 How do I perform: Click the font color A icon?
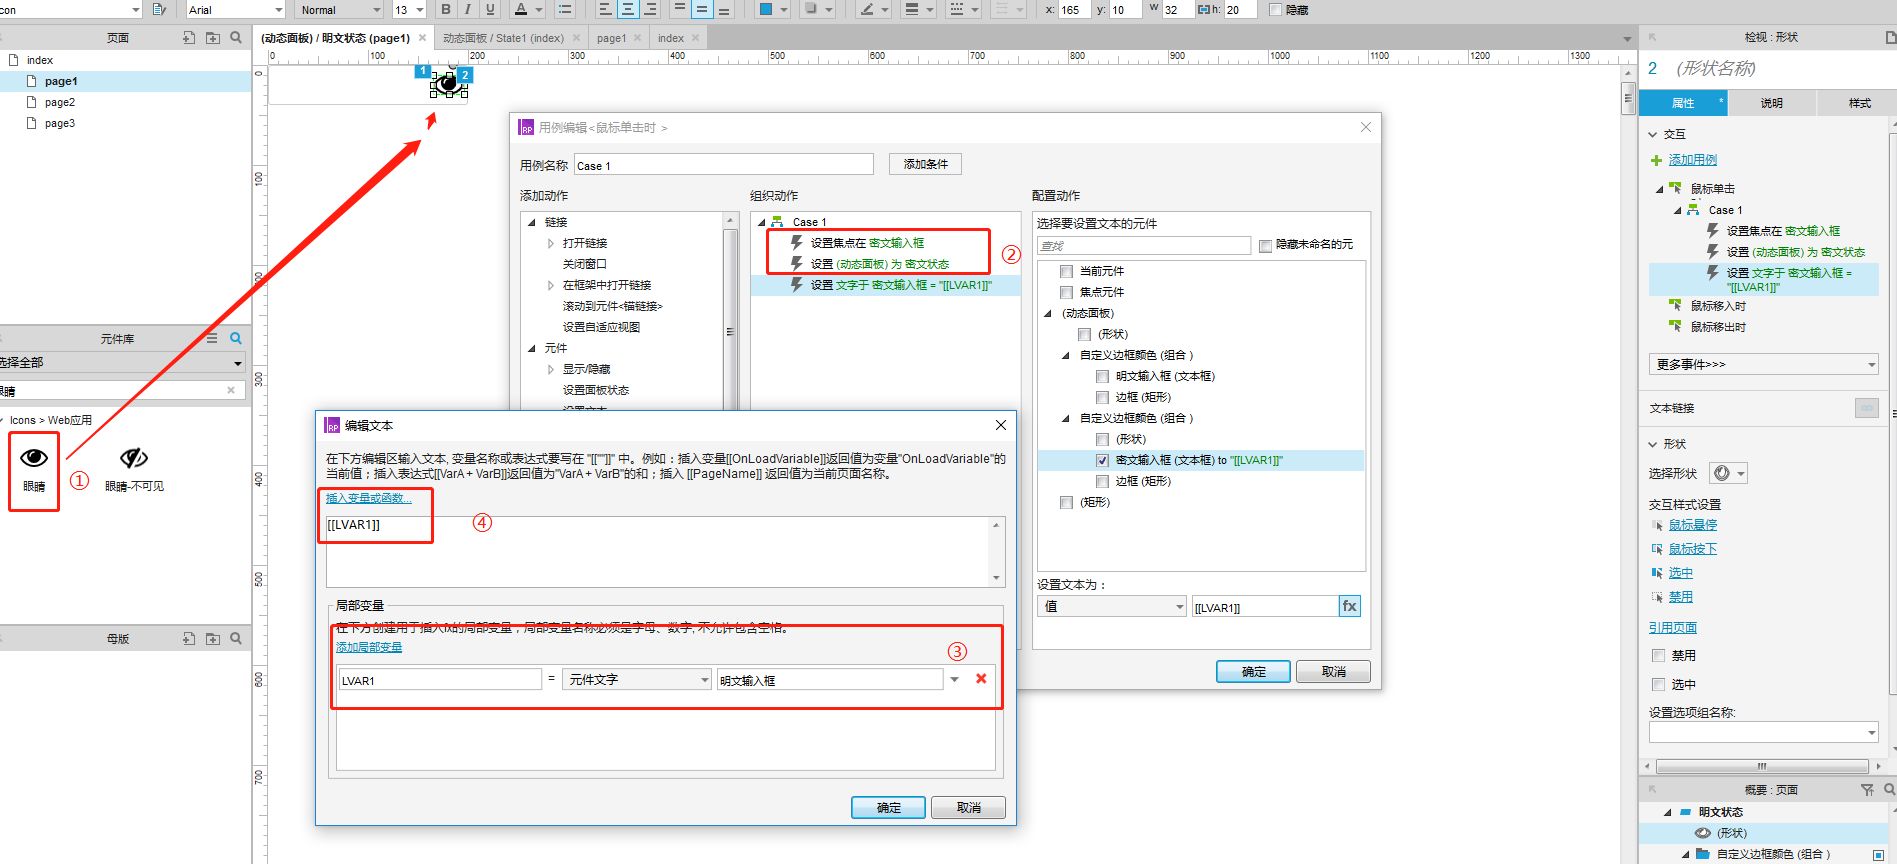(x=520, y=9)
